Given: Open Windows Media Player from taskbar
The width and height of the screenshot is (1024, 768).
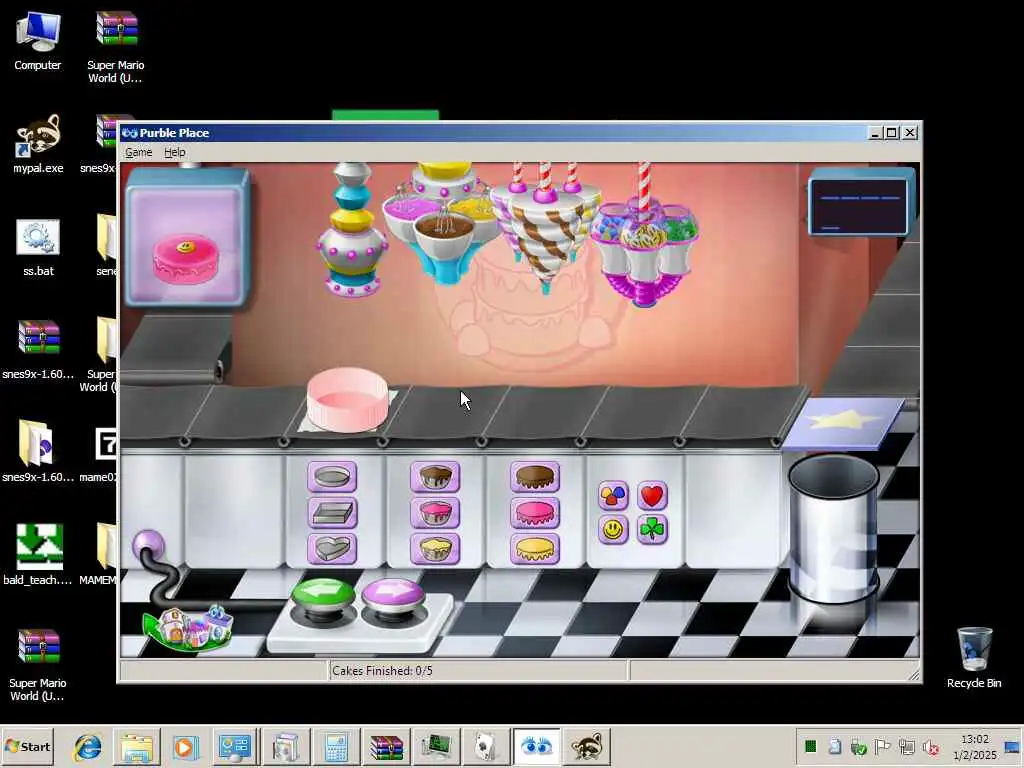Looking at the screenshot, I should [185, 746].
